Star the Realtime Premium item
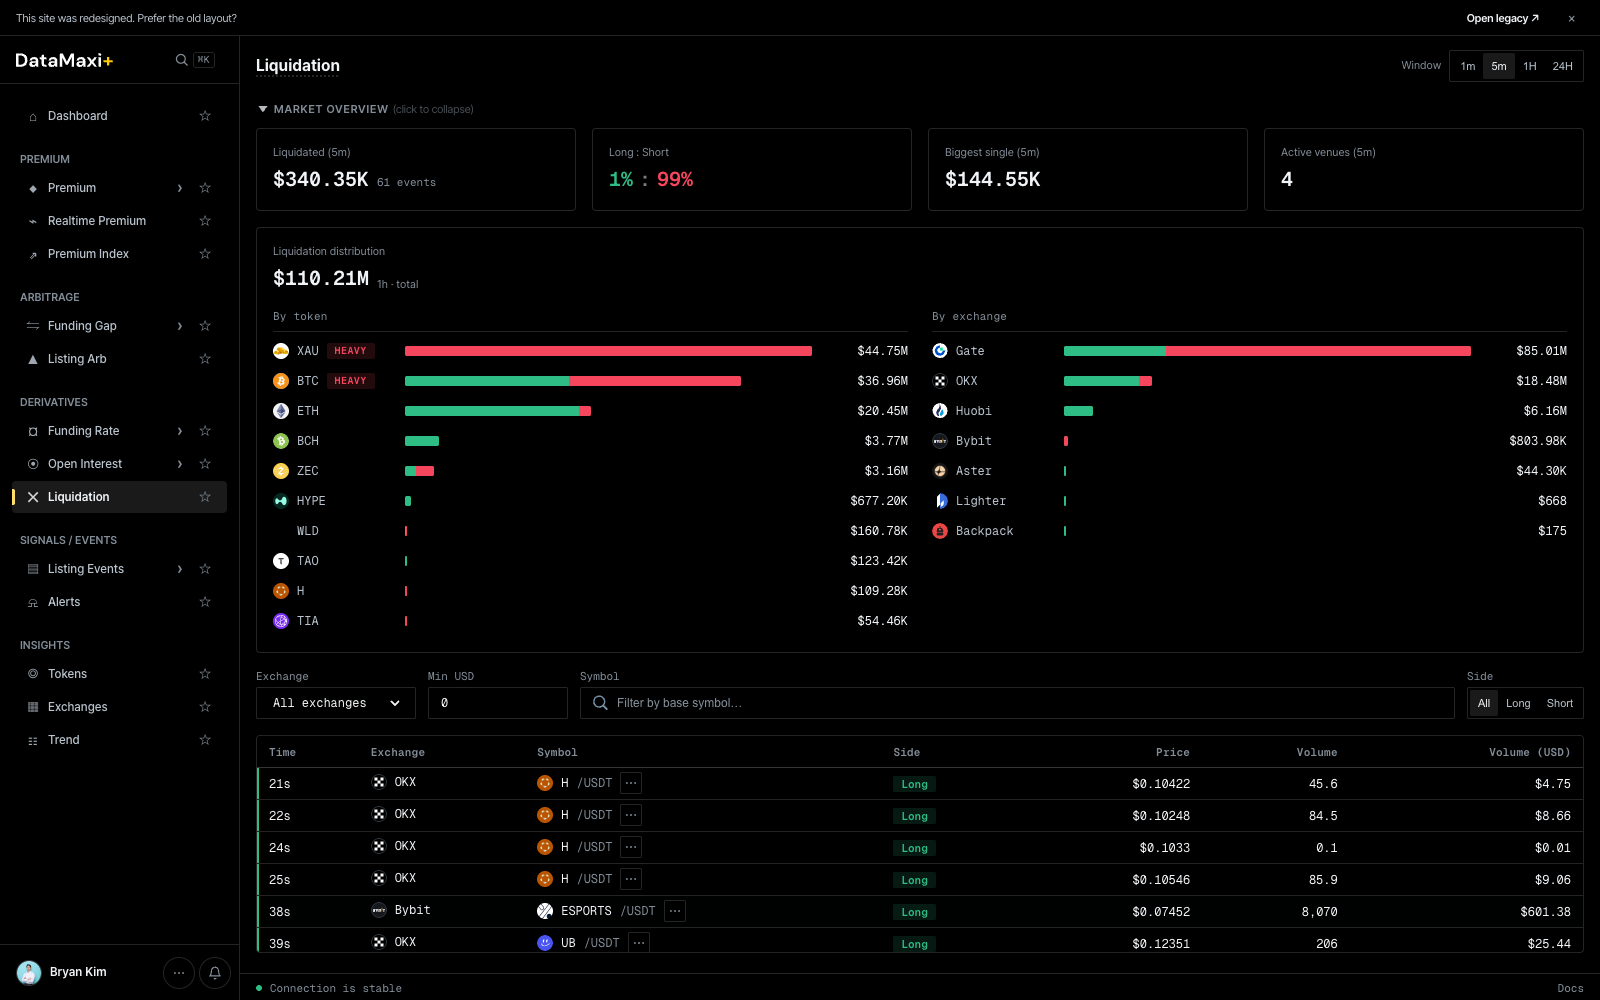The width and height of the screenshot is (1600, 1000). coord(205,221)
